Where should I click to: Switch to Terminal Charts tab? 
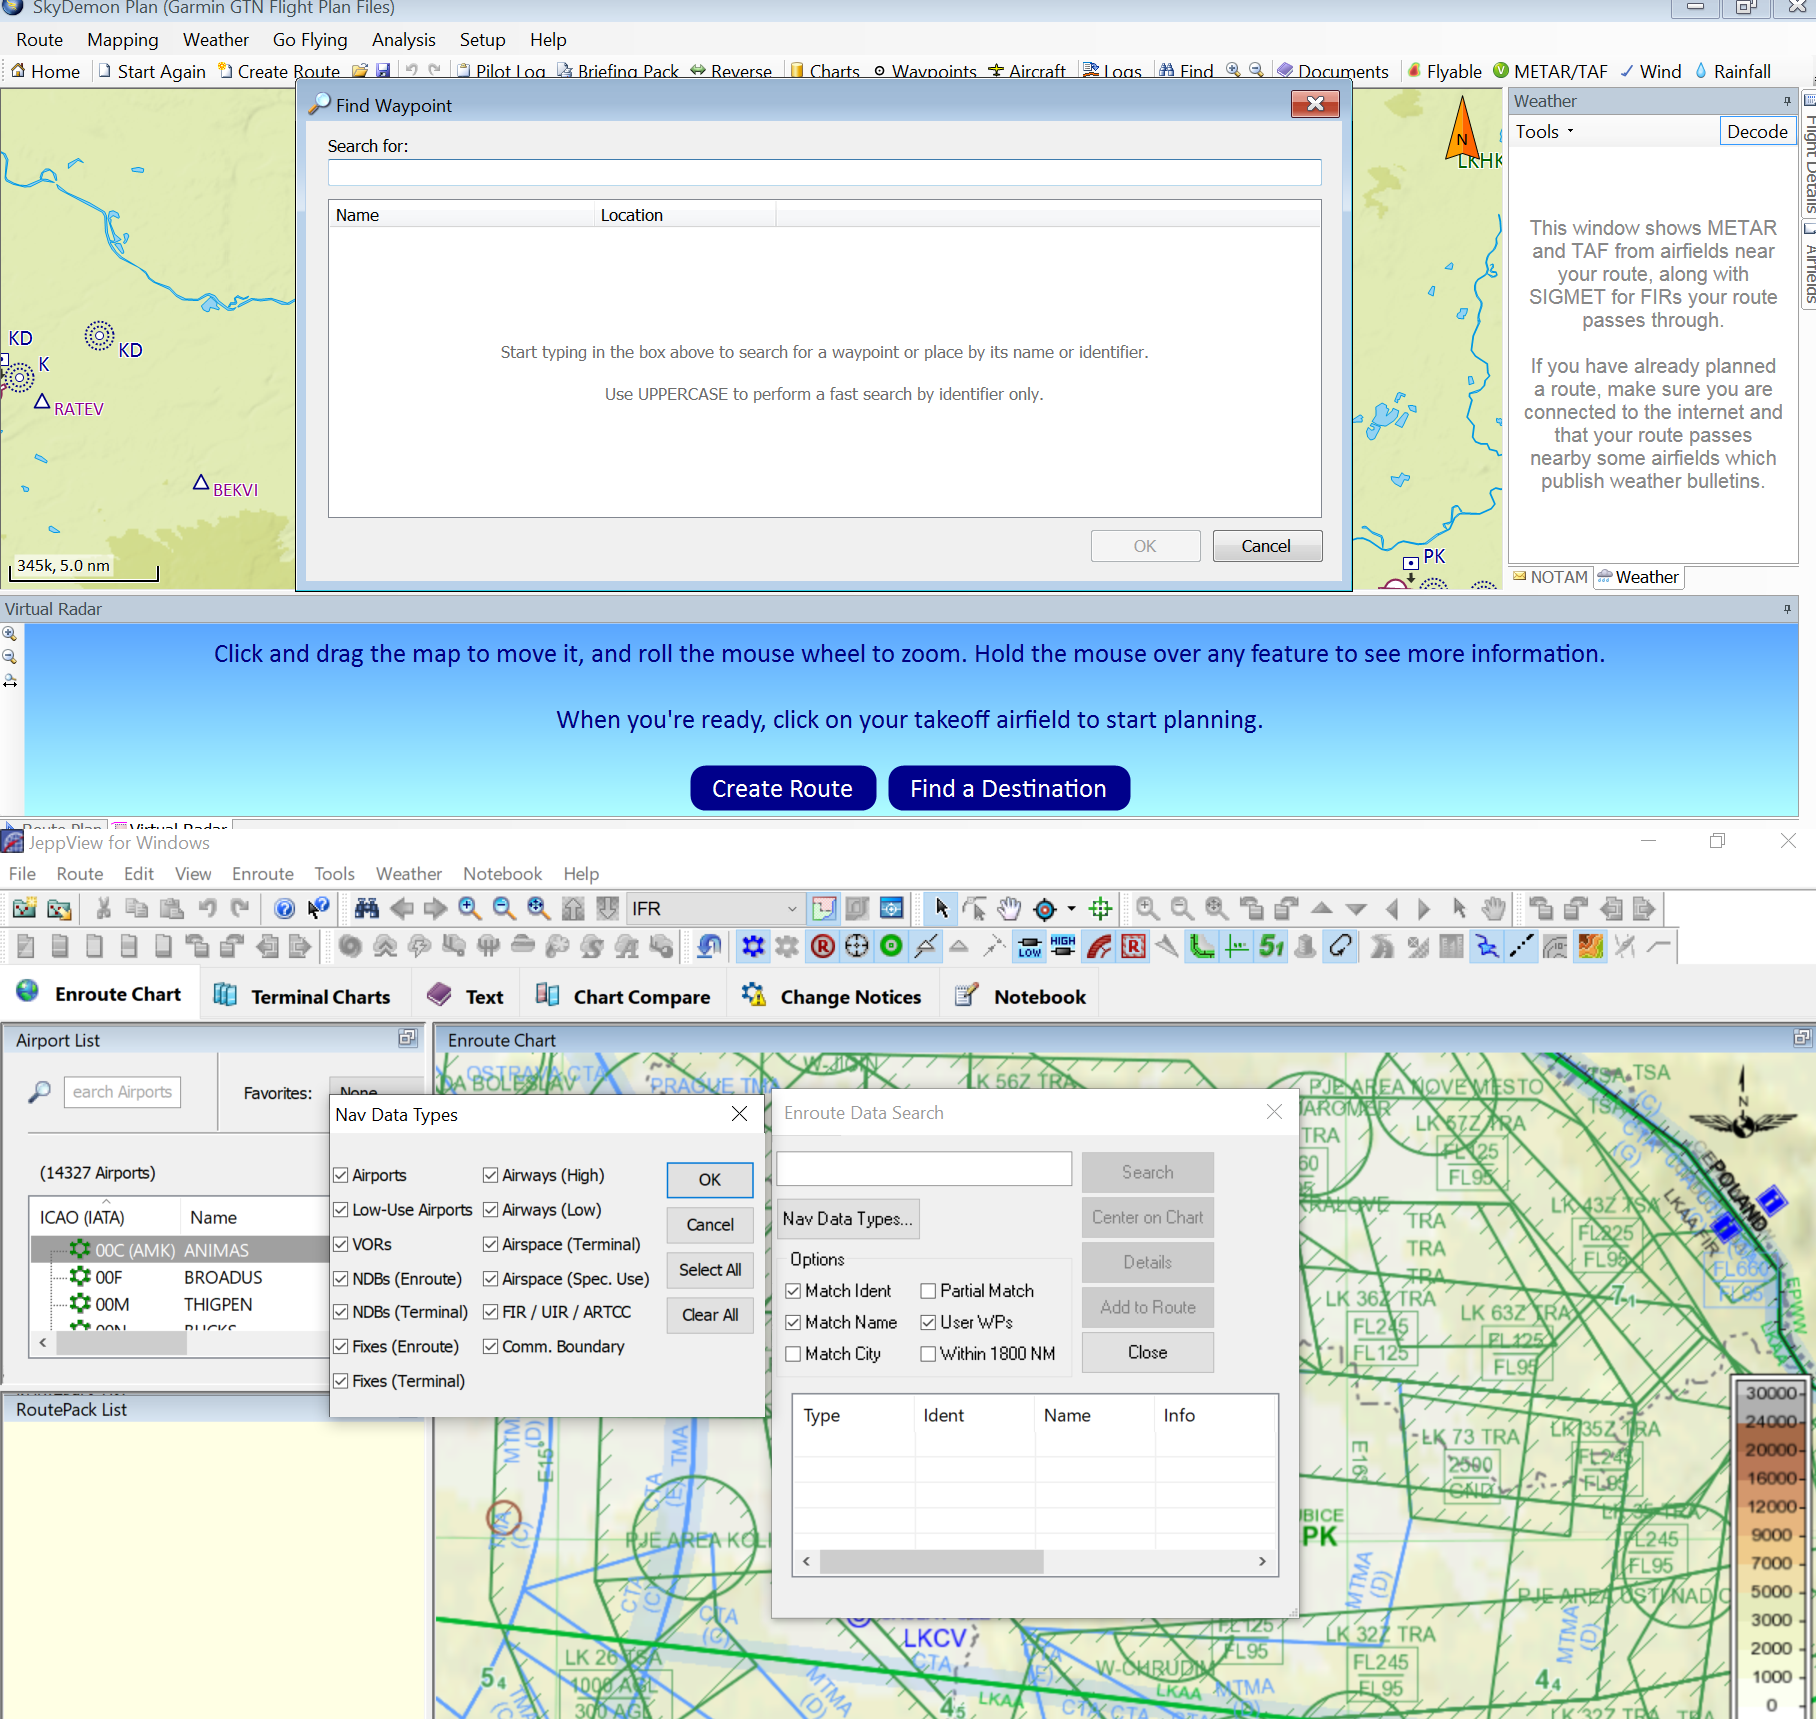(x=303, y=996)
